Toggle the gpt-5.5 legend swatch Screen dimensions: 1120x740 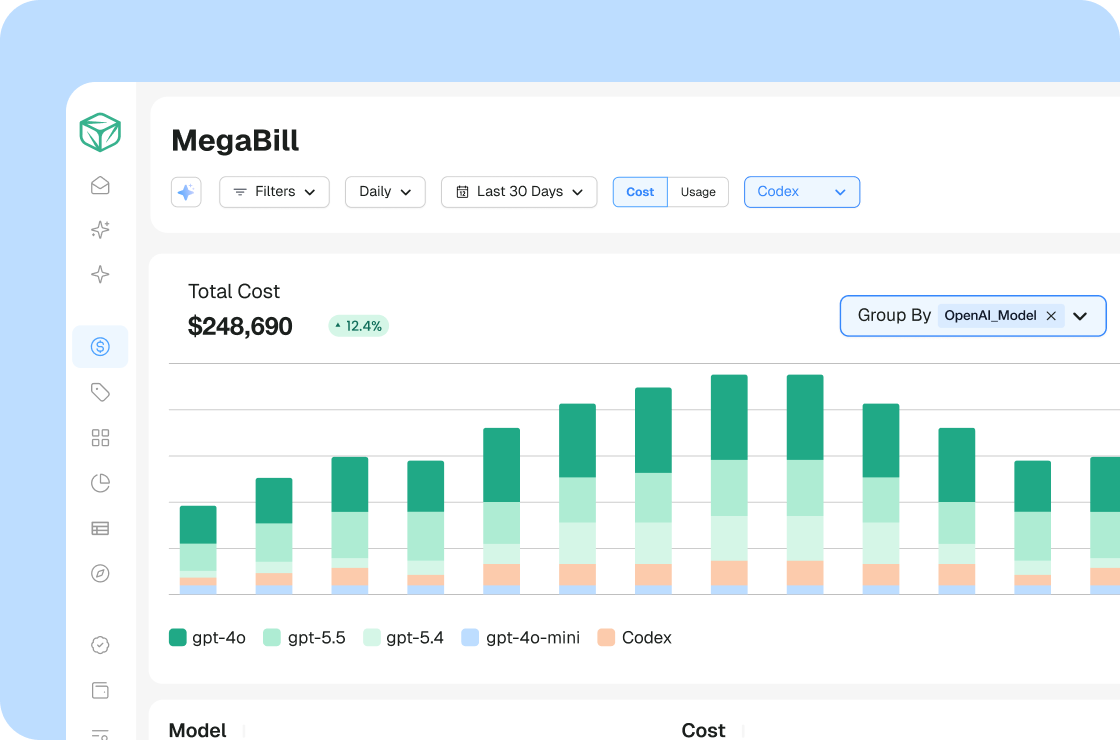click(272, 637)
